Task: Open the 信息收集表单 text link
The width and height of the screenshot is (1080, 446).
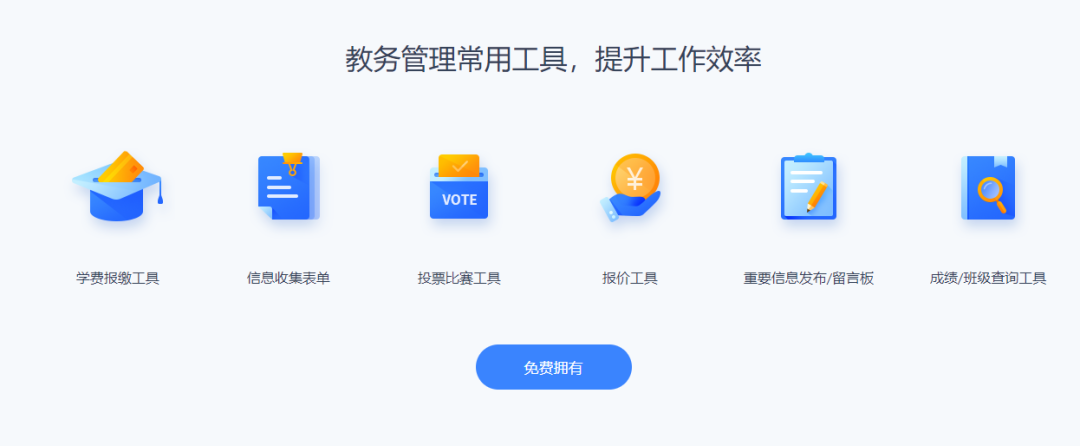Action: 289,279
